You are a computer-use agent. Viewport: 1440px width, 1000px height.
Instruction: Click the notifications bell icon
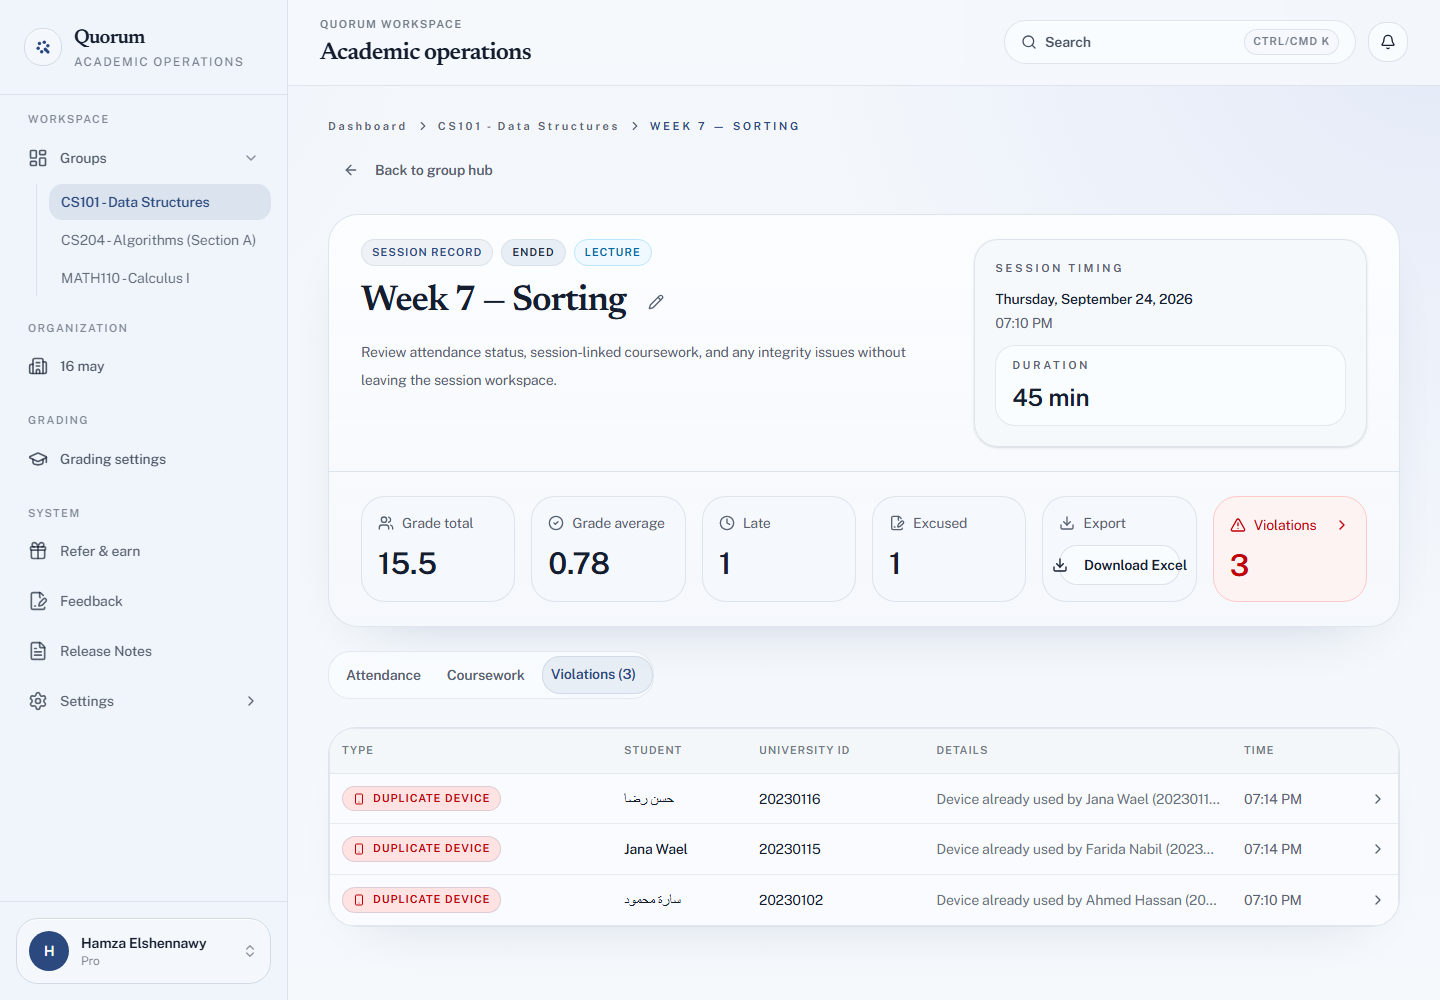point(1388,42)
